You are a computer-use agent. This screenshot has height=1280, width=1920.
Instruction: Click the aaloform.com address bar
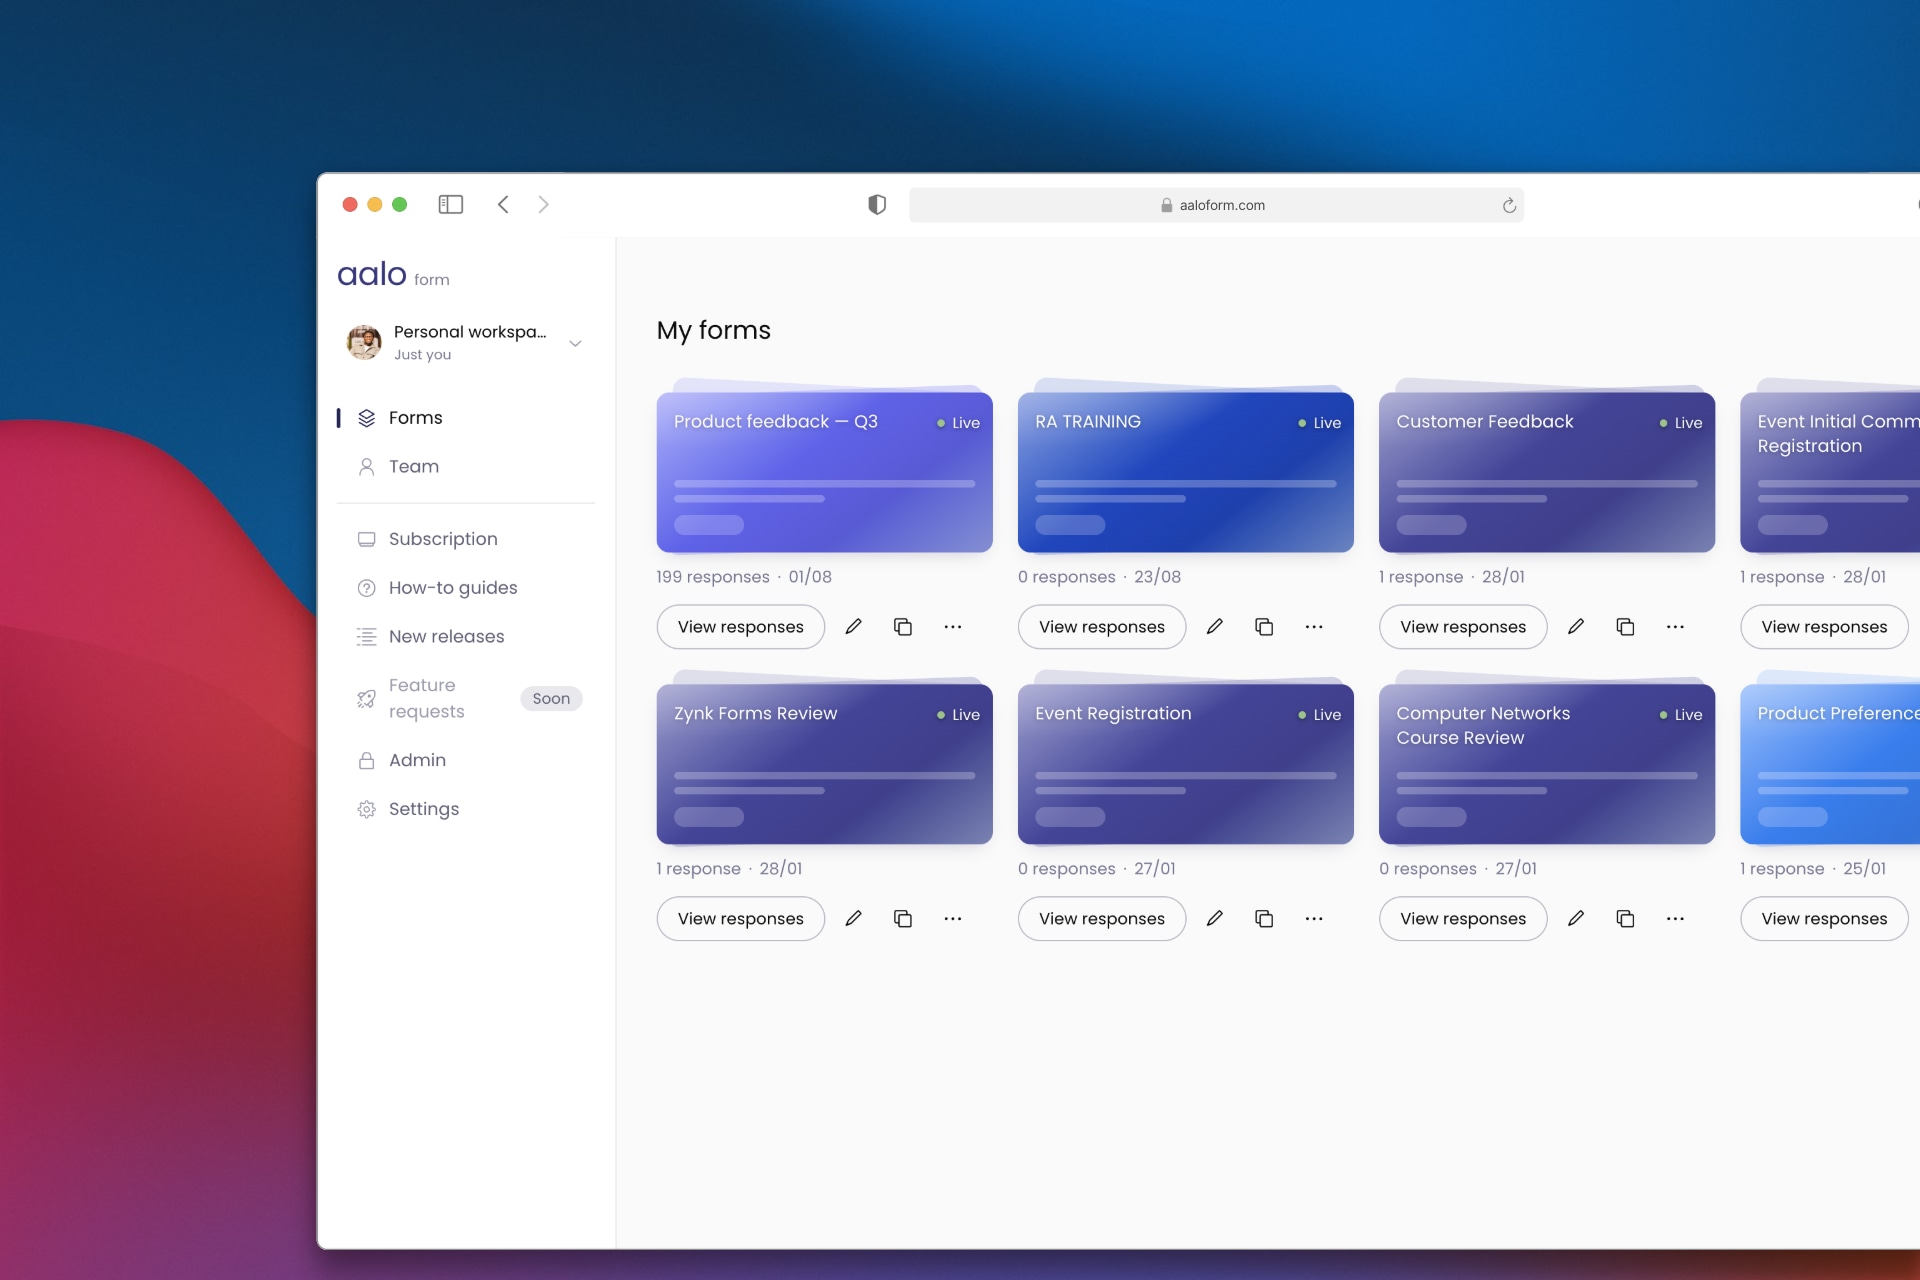point(1216,205)
